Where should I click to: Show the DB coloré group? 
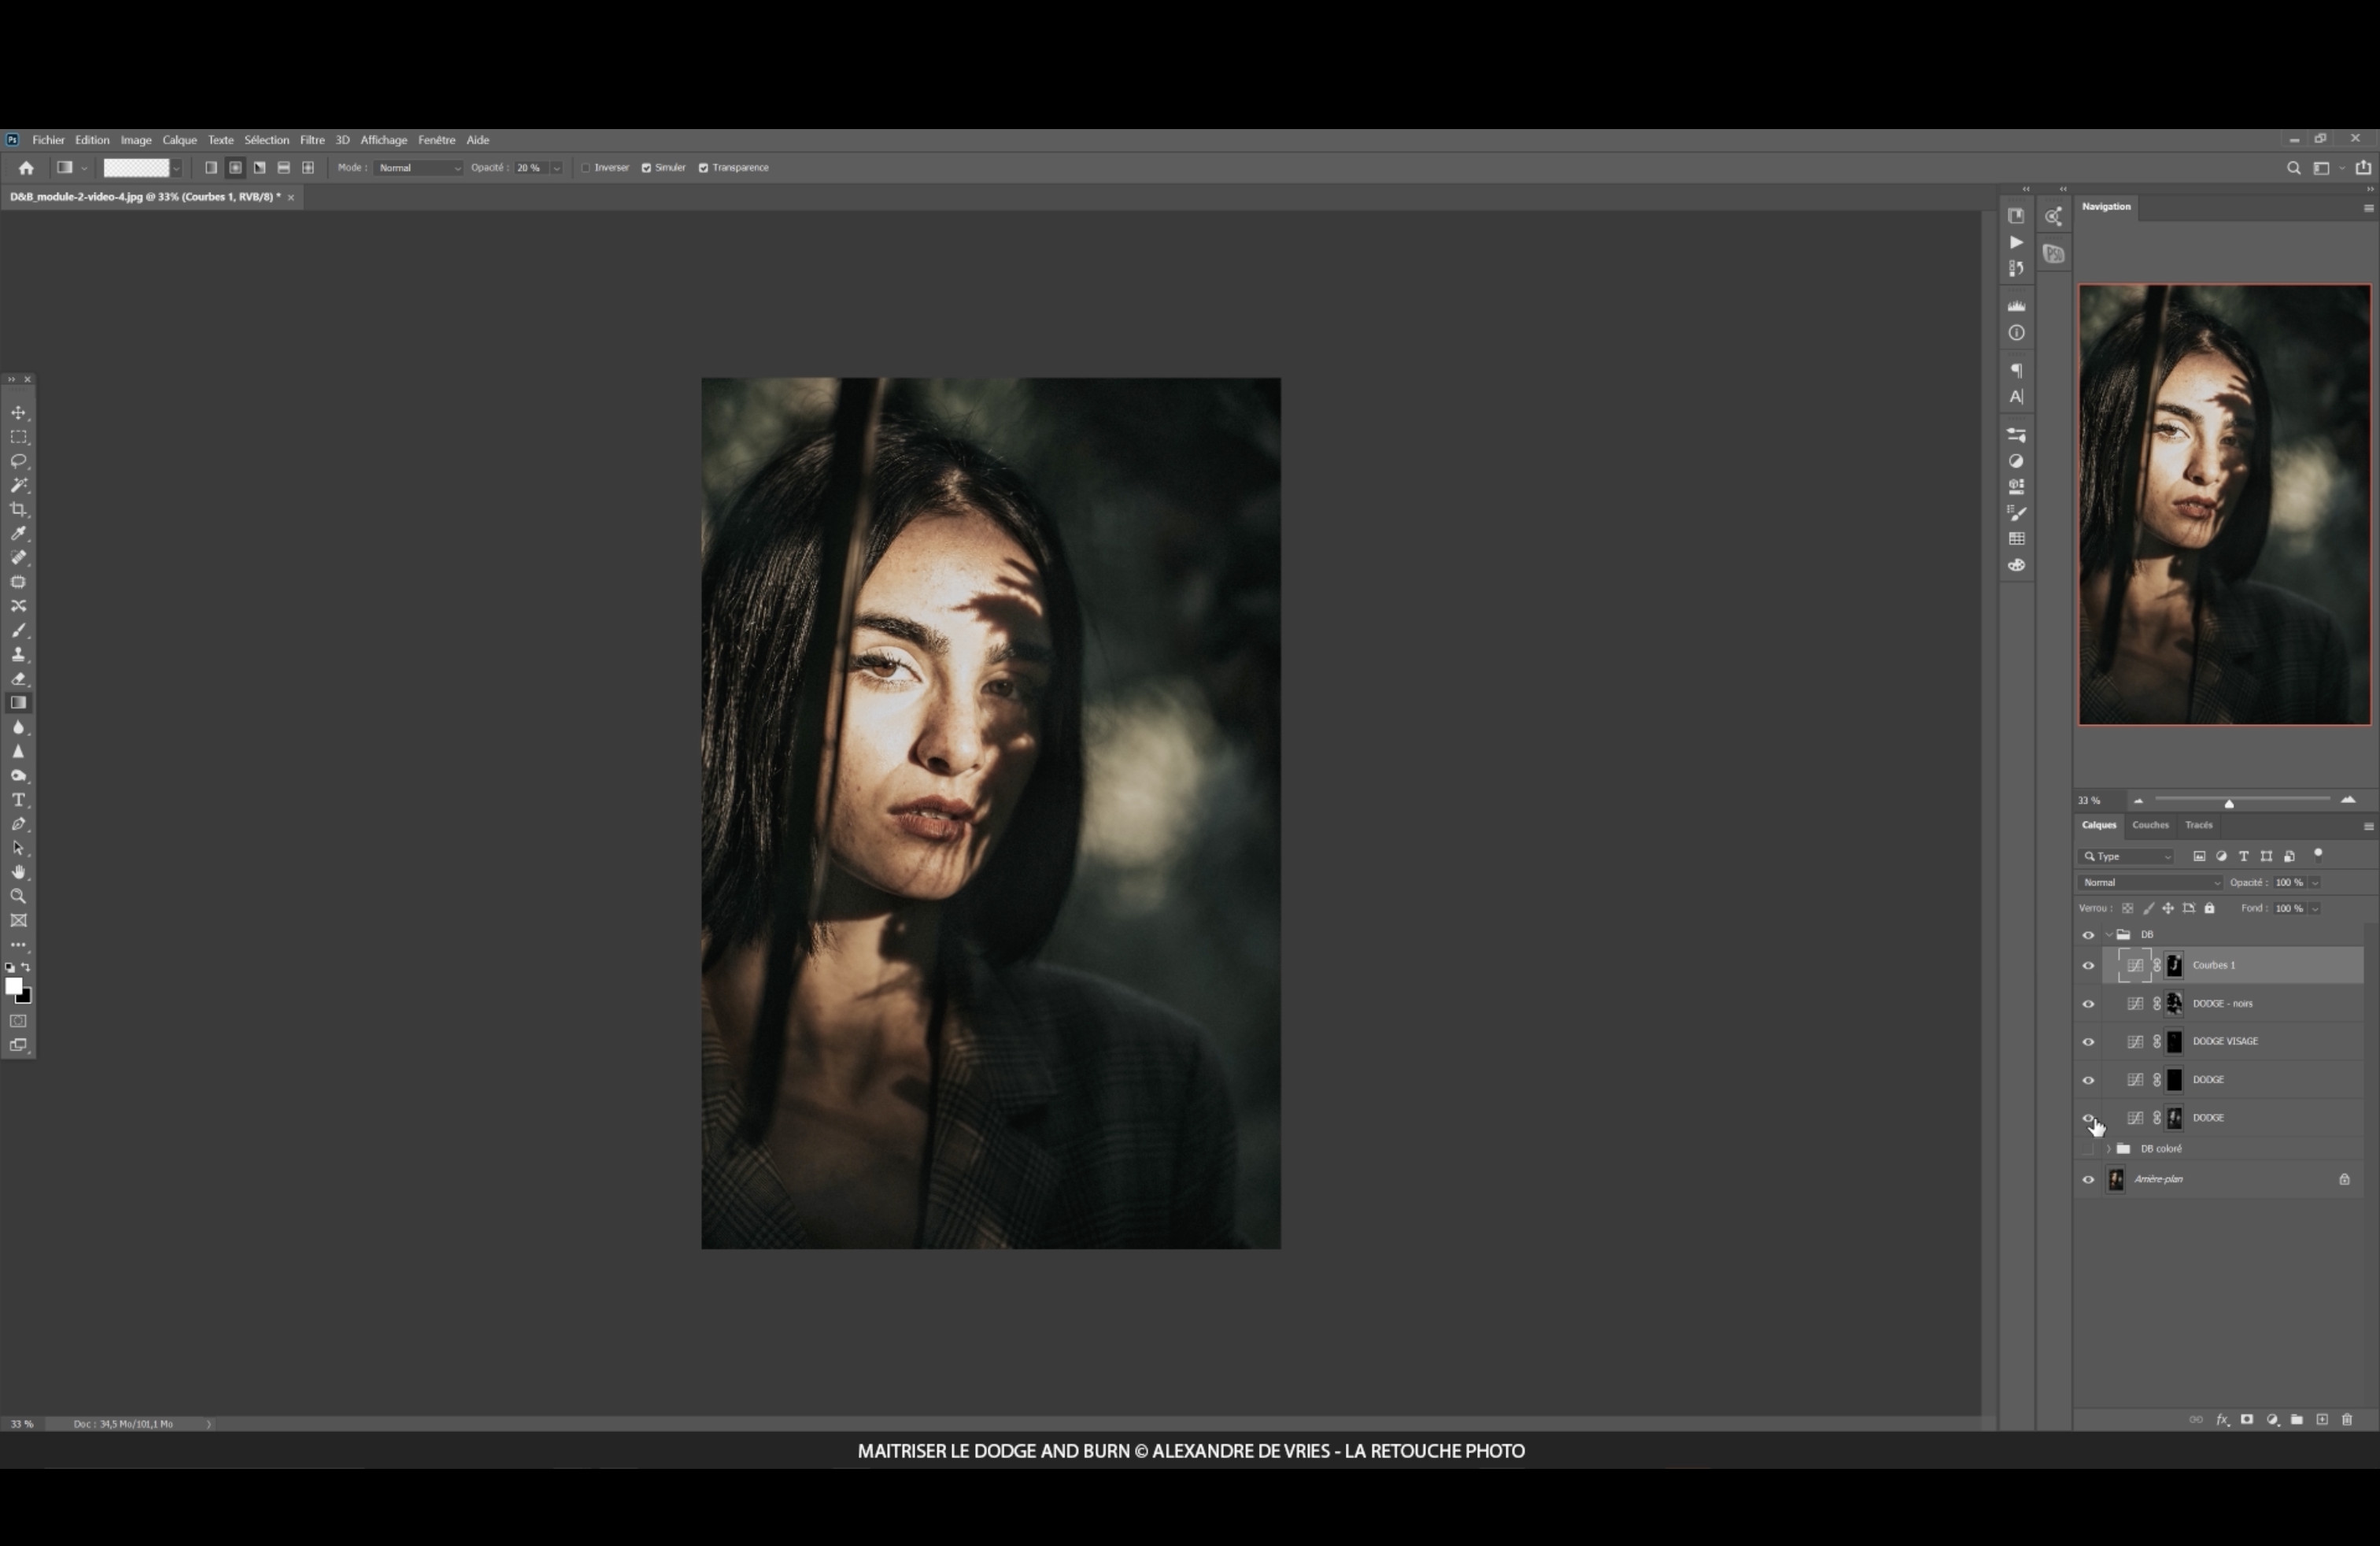[x=2088, y=1149]
